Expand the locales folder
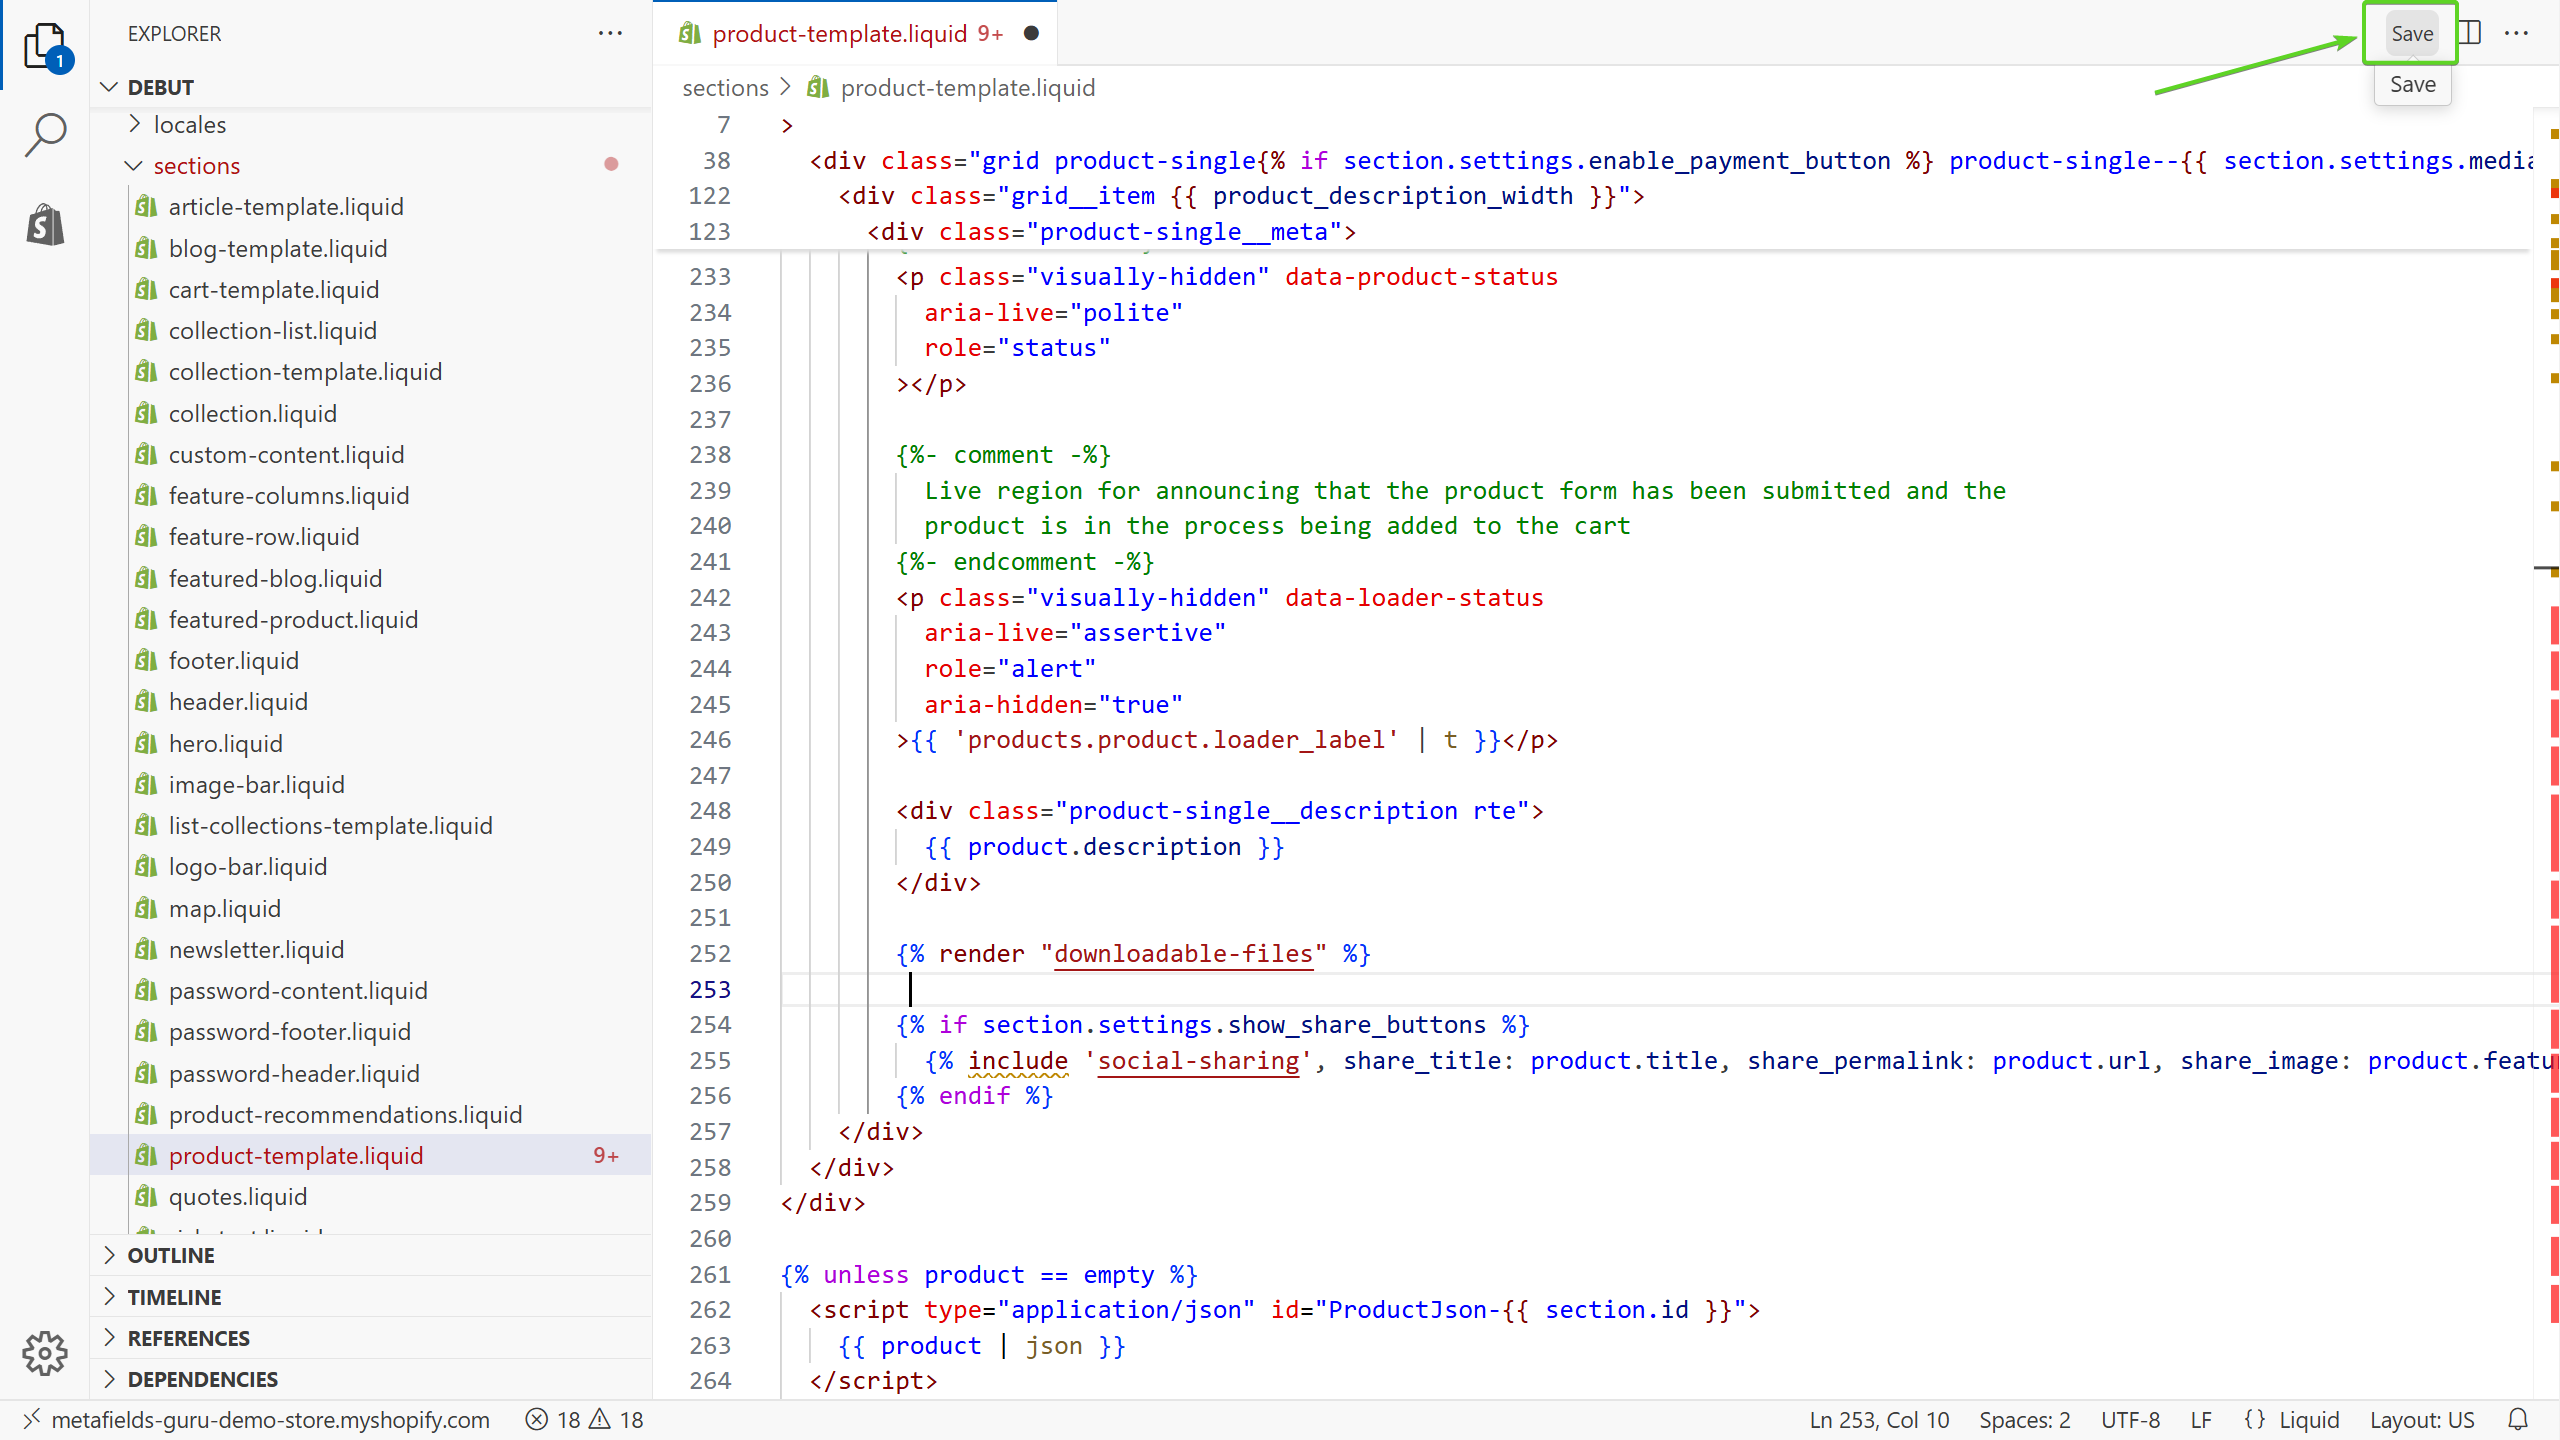 coord(190,125)
